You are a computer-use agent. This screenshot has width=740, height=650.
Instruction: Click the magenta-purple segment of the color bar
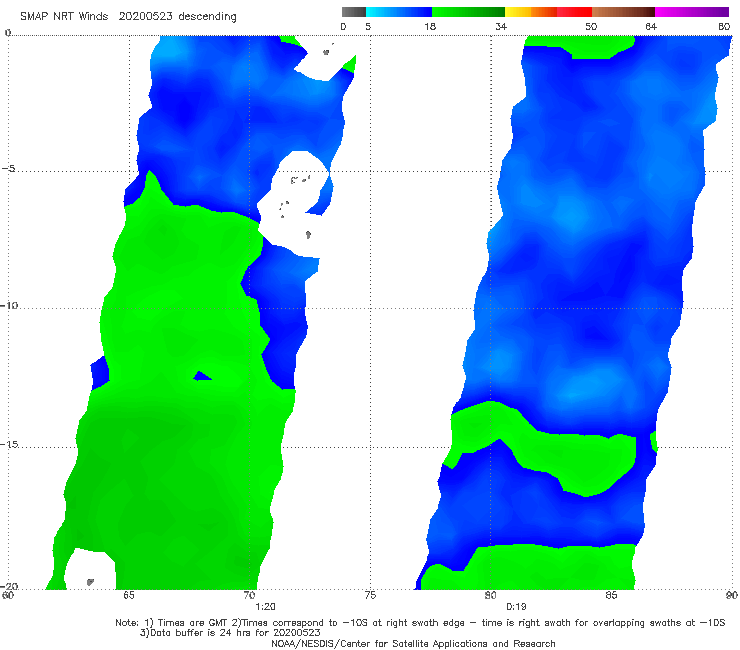point(692,12)
